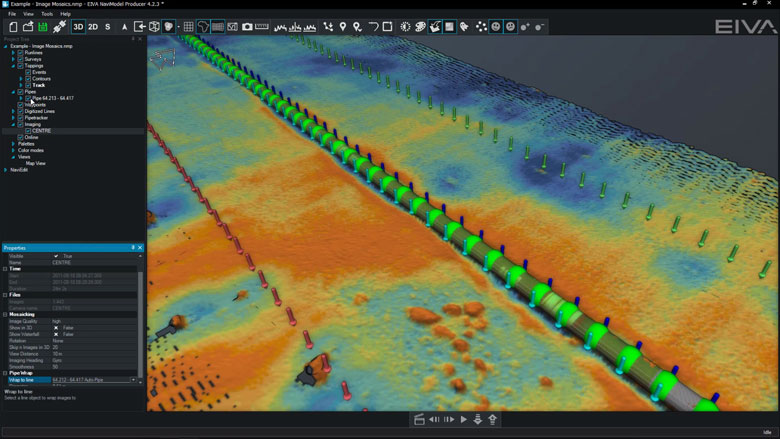Open the File menu

pyautogui.click(x=12, y=14)
